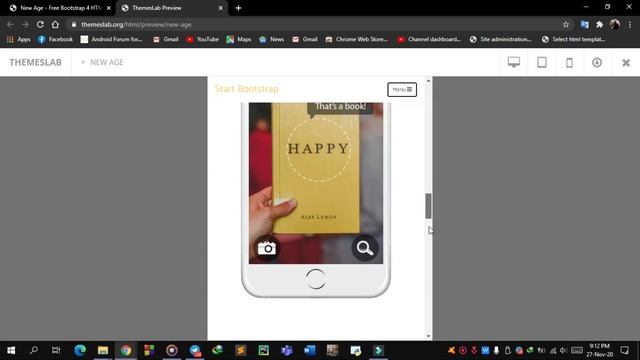Close the ThemesLab preview bar
The image size is (640, 360).
626,63
